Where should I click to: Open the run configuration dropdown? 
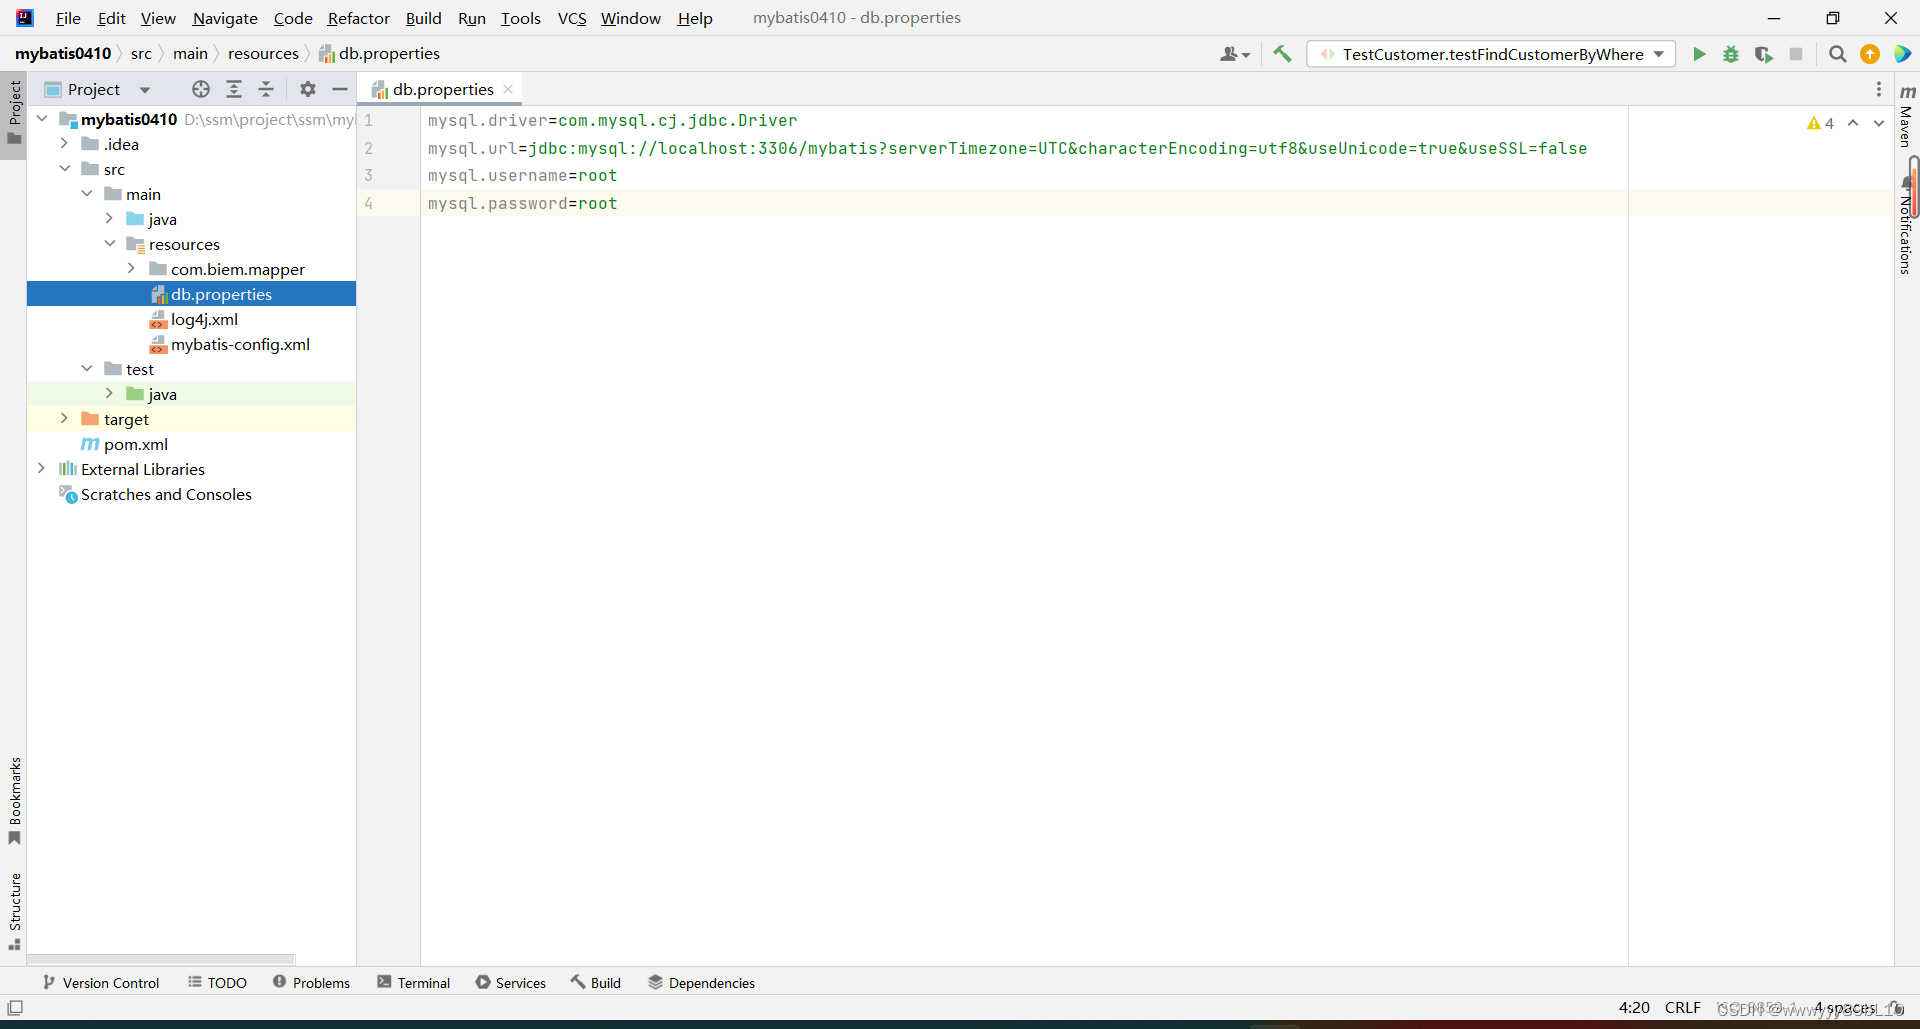[1660, 54]
